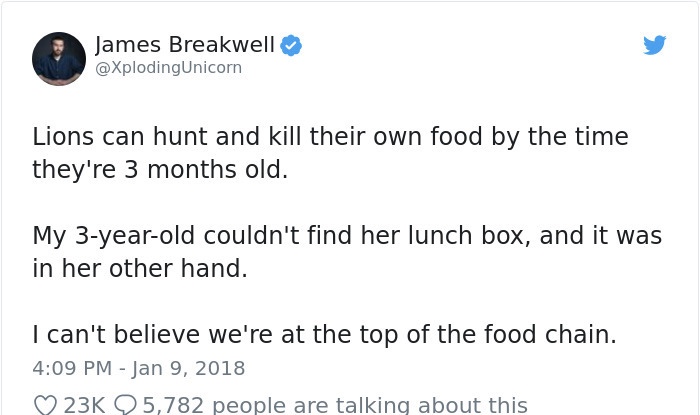700x415 pixels.
Task: Click the words "lunch box" in tweet
Action: click(x=469, y=235)
